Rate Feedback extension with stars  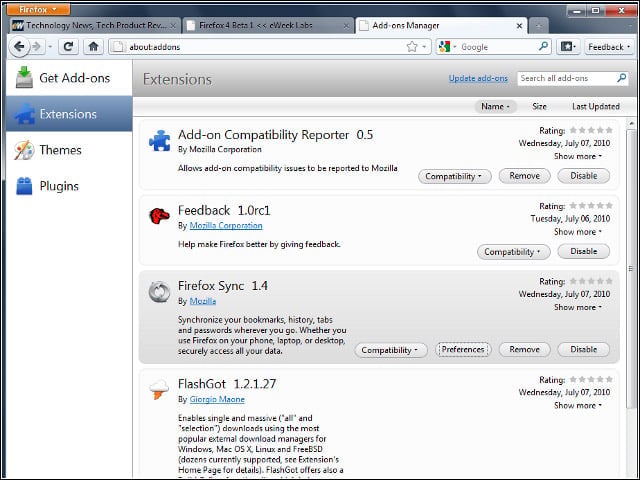coord(591,206)
